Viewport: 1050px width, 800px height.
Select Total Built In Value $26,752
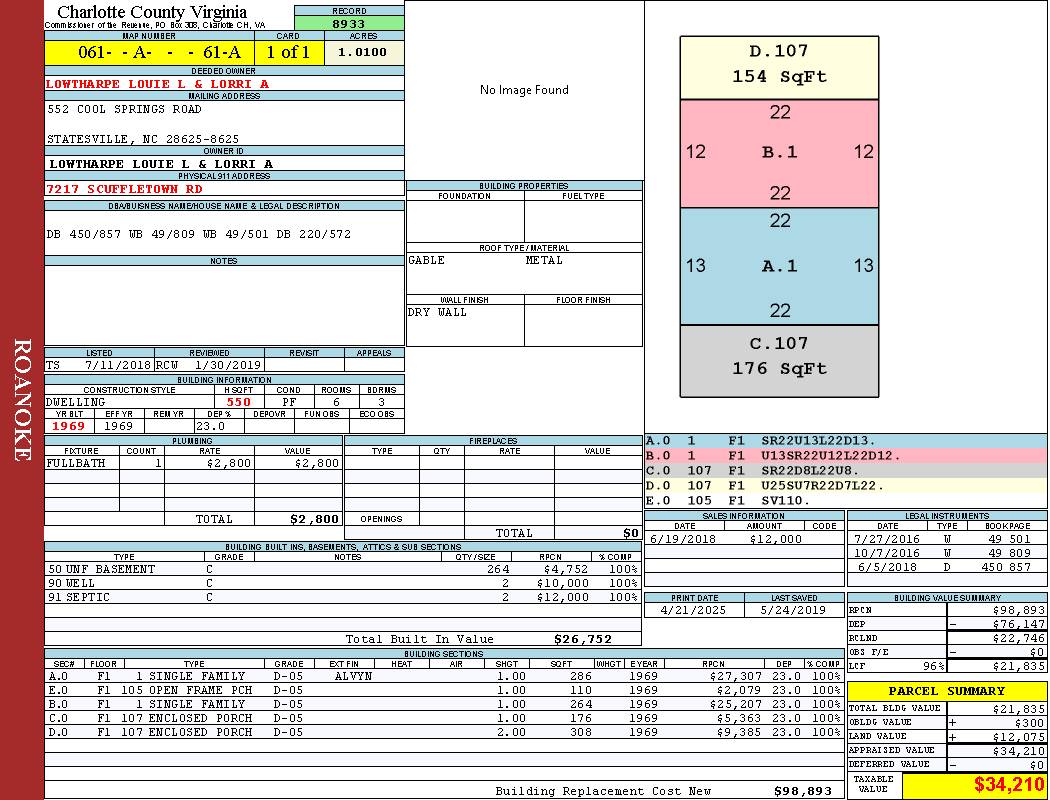pyautogui.click(x=583, y=639)
